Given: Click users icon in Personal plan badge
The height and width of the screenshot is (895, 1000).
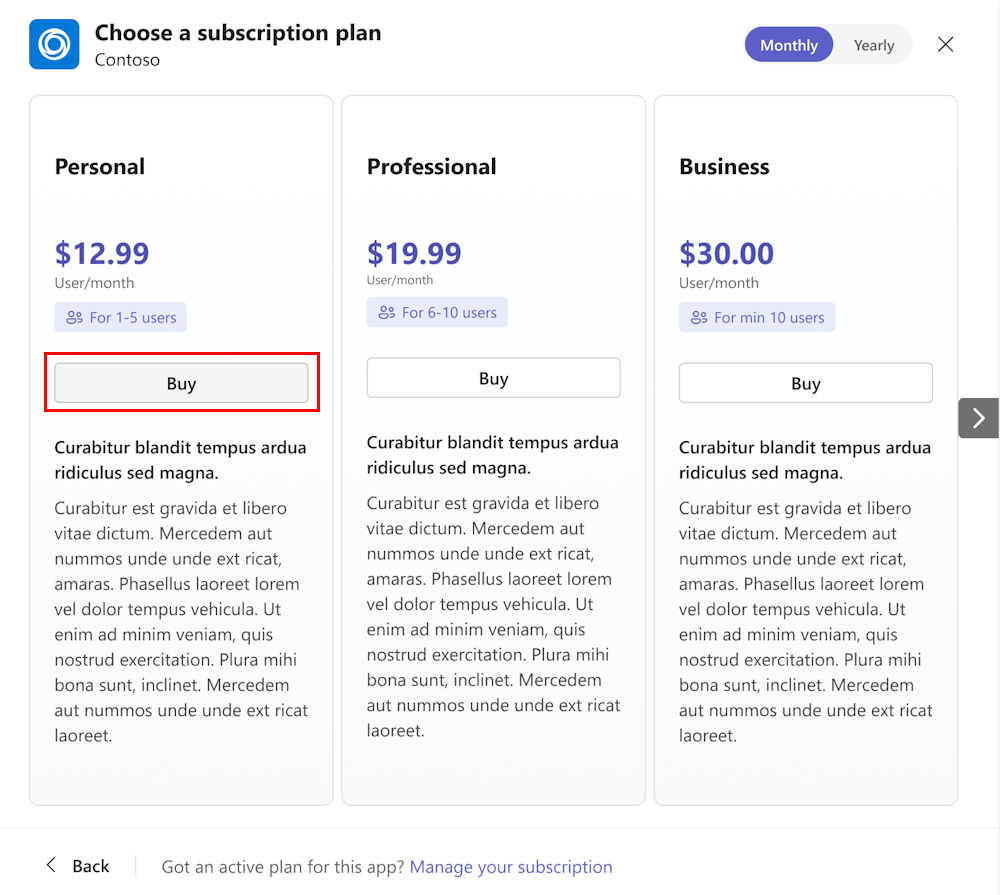Looking at the screenshot, I should pyautogui.click(x=74, y=318).
